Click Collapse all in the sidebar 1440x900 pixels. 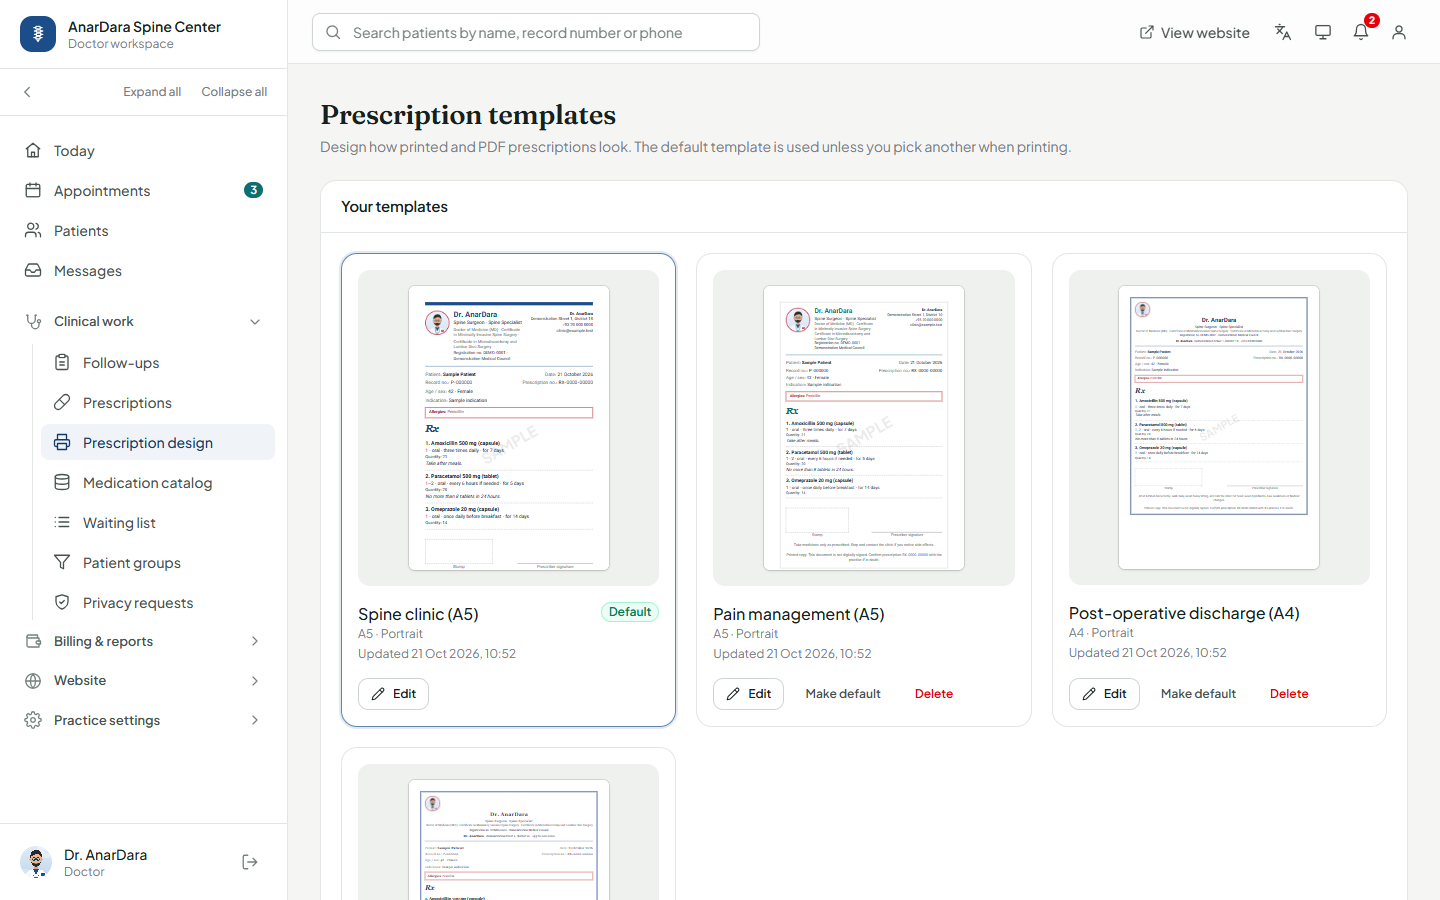[x=234, y=92]
